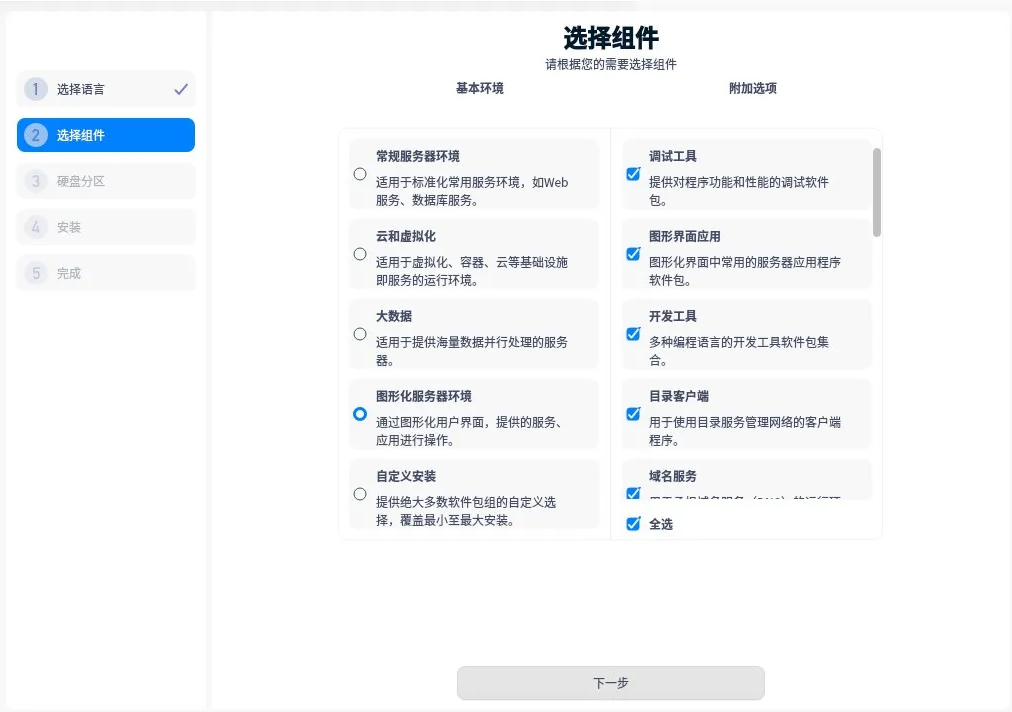This screenshot has height=712, width=1012.
Task: Go to step 1 选择语言
Action: coord(106,89)
